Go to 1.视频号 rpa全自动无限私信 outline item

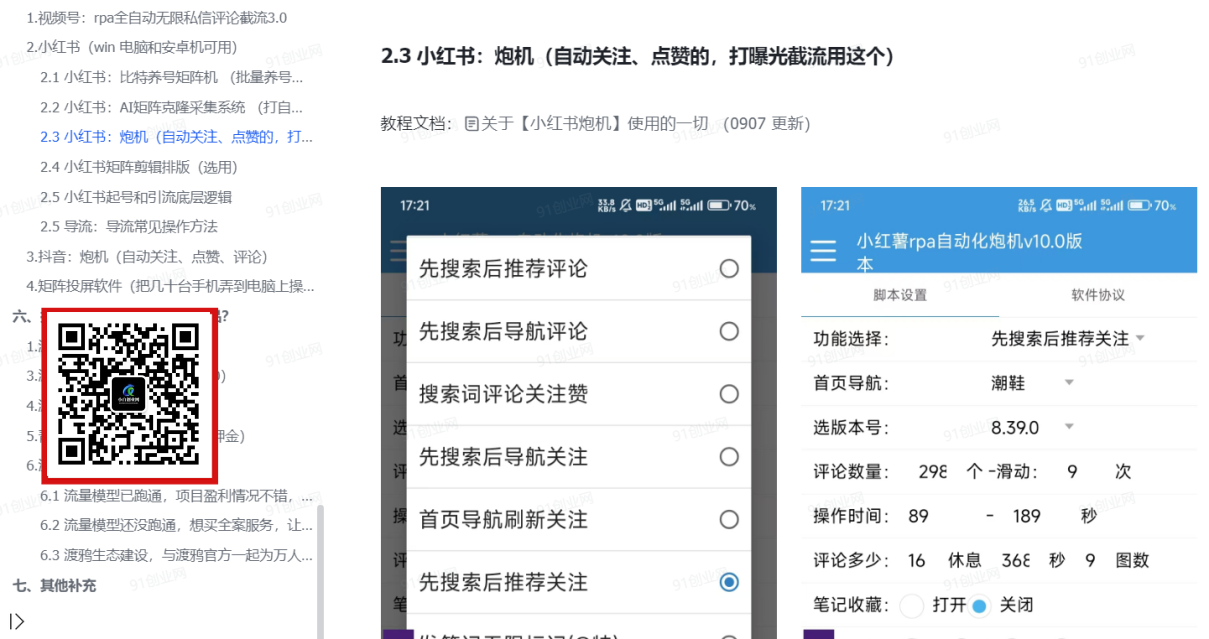click(x=157, y=17)
